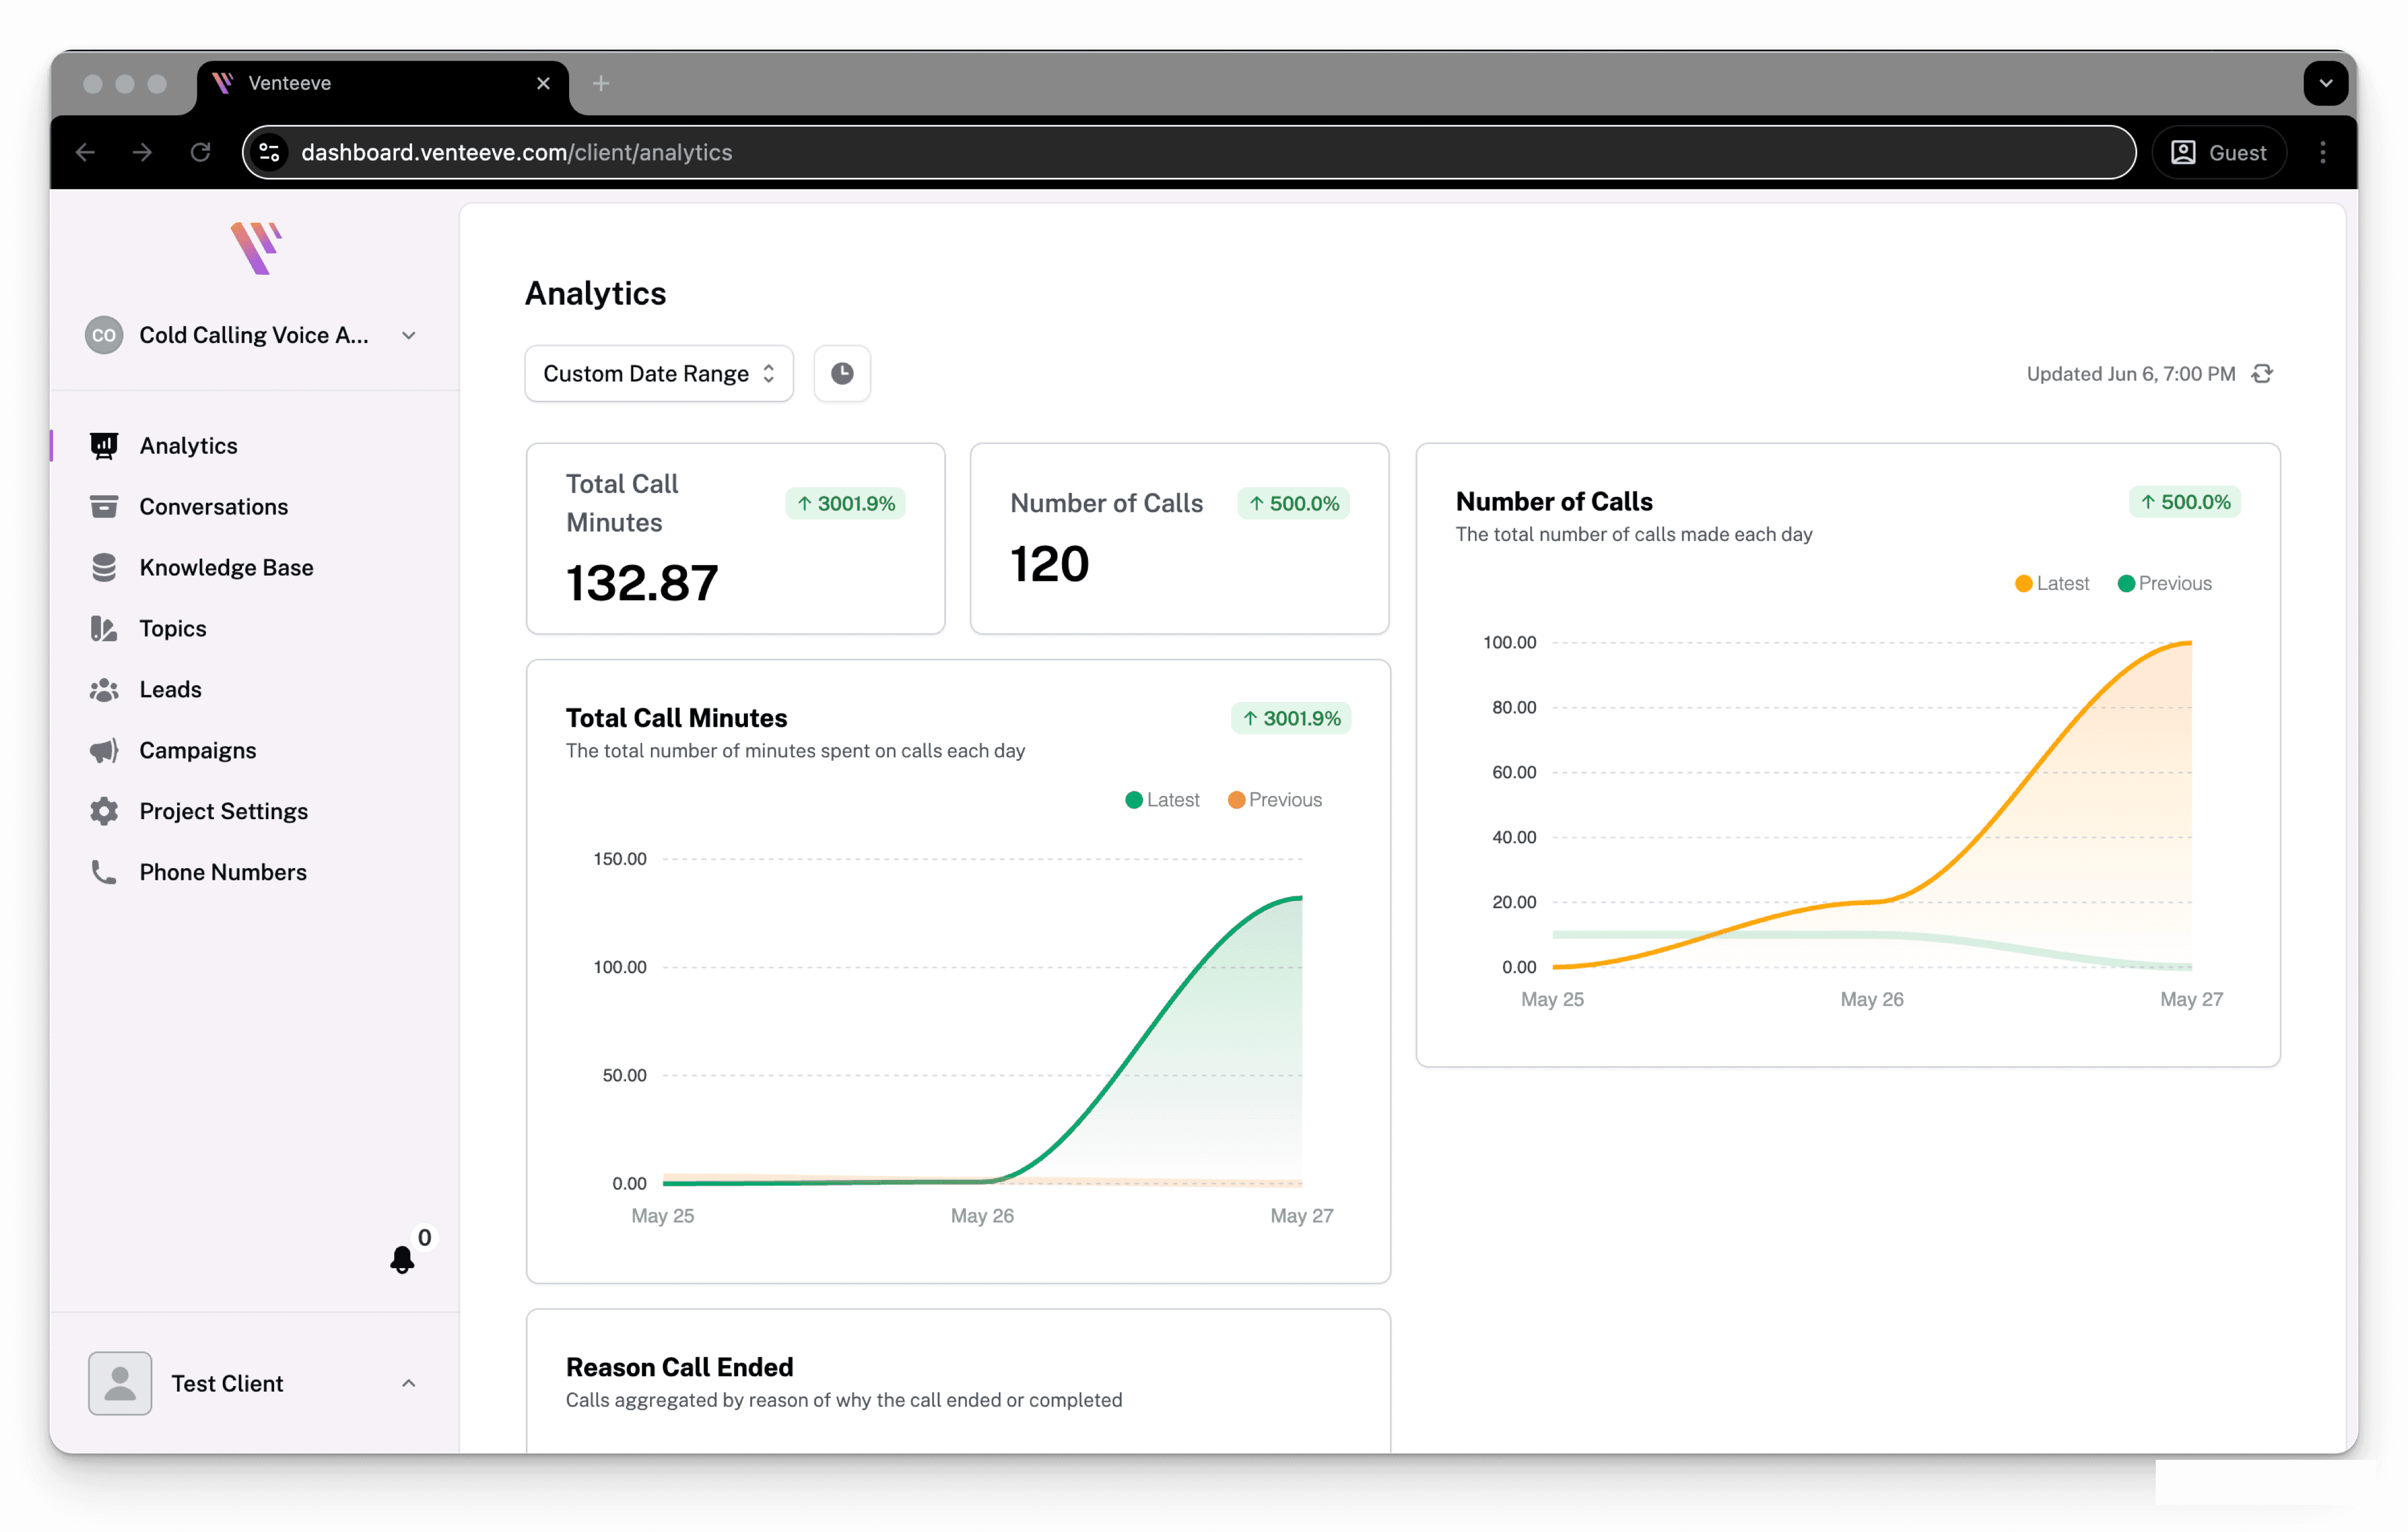Open the Leads people icon
Screen dimensions: 2408x1532
(x=104, y=690)
